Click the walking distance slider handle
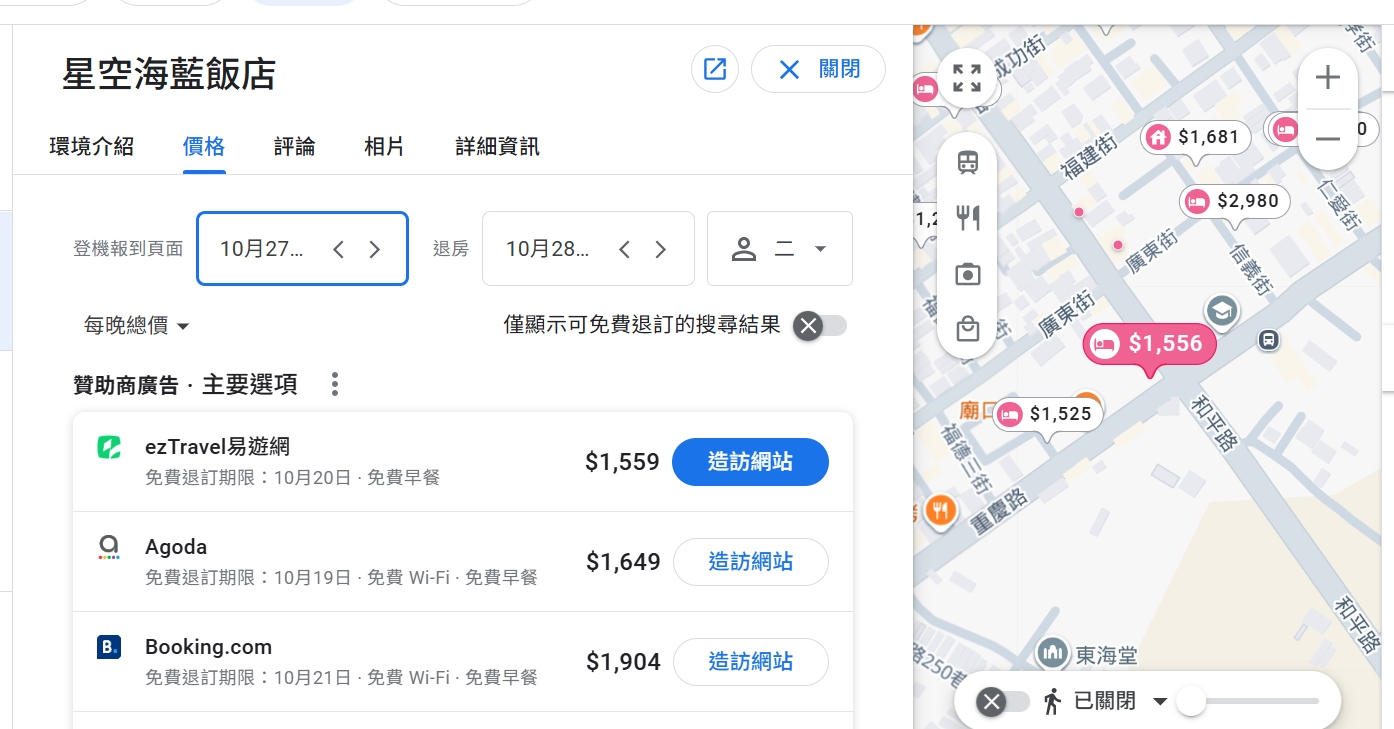Screen dimensions: 1394x729 point(1190,702)
